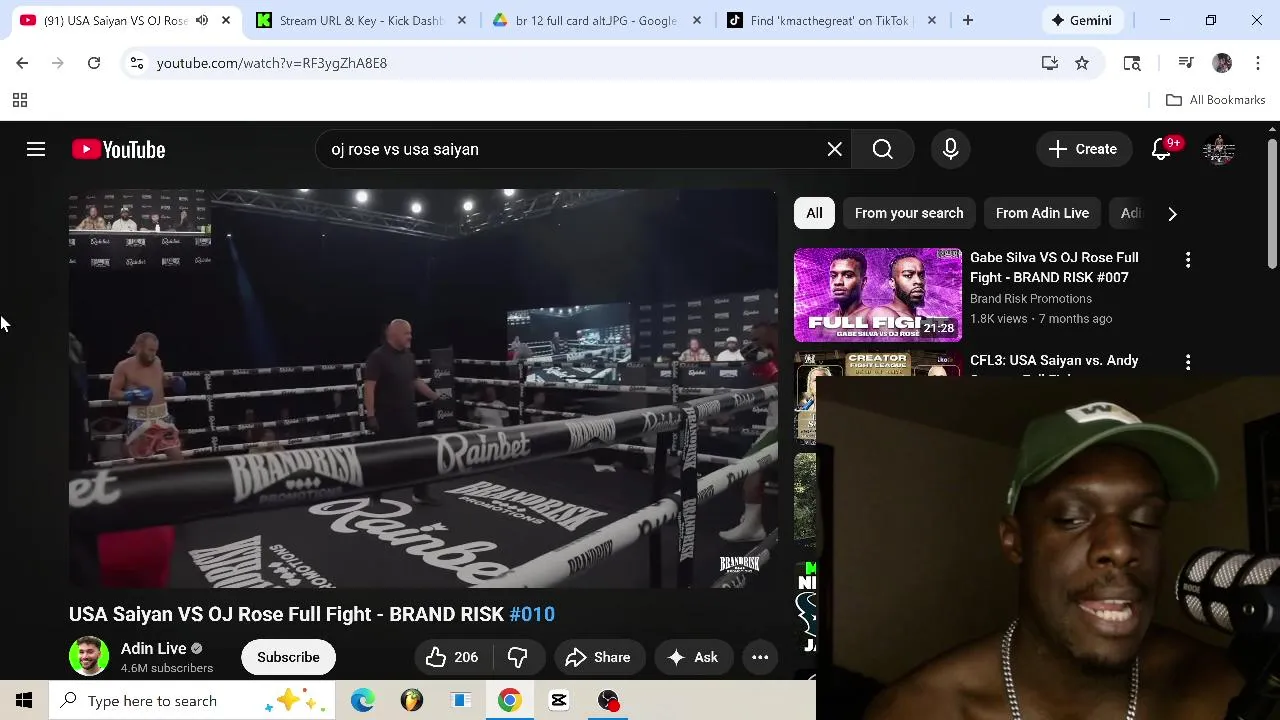The width and height of the screenshot is (1280, 720).
Task: Bookmark this tab with the star icon
Action: point(1082,63)
